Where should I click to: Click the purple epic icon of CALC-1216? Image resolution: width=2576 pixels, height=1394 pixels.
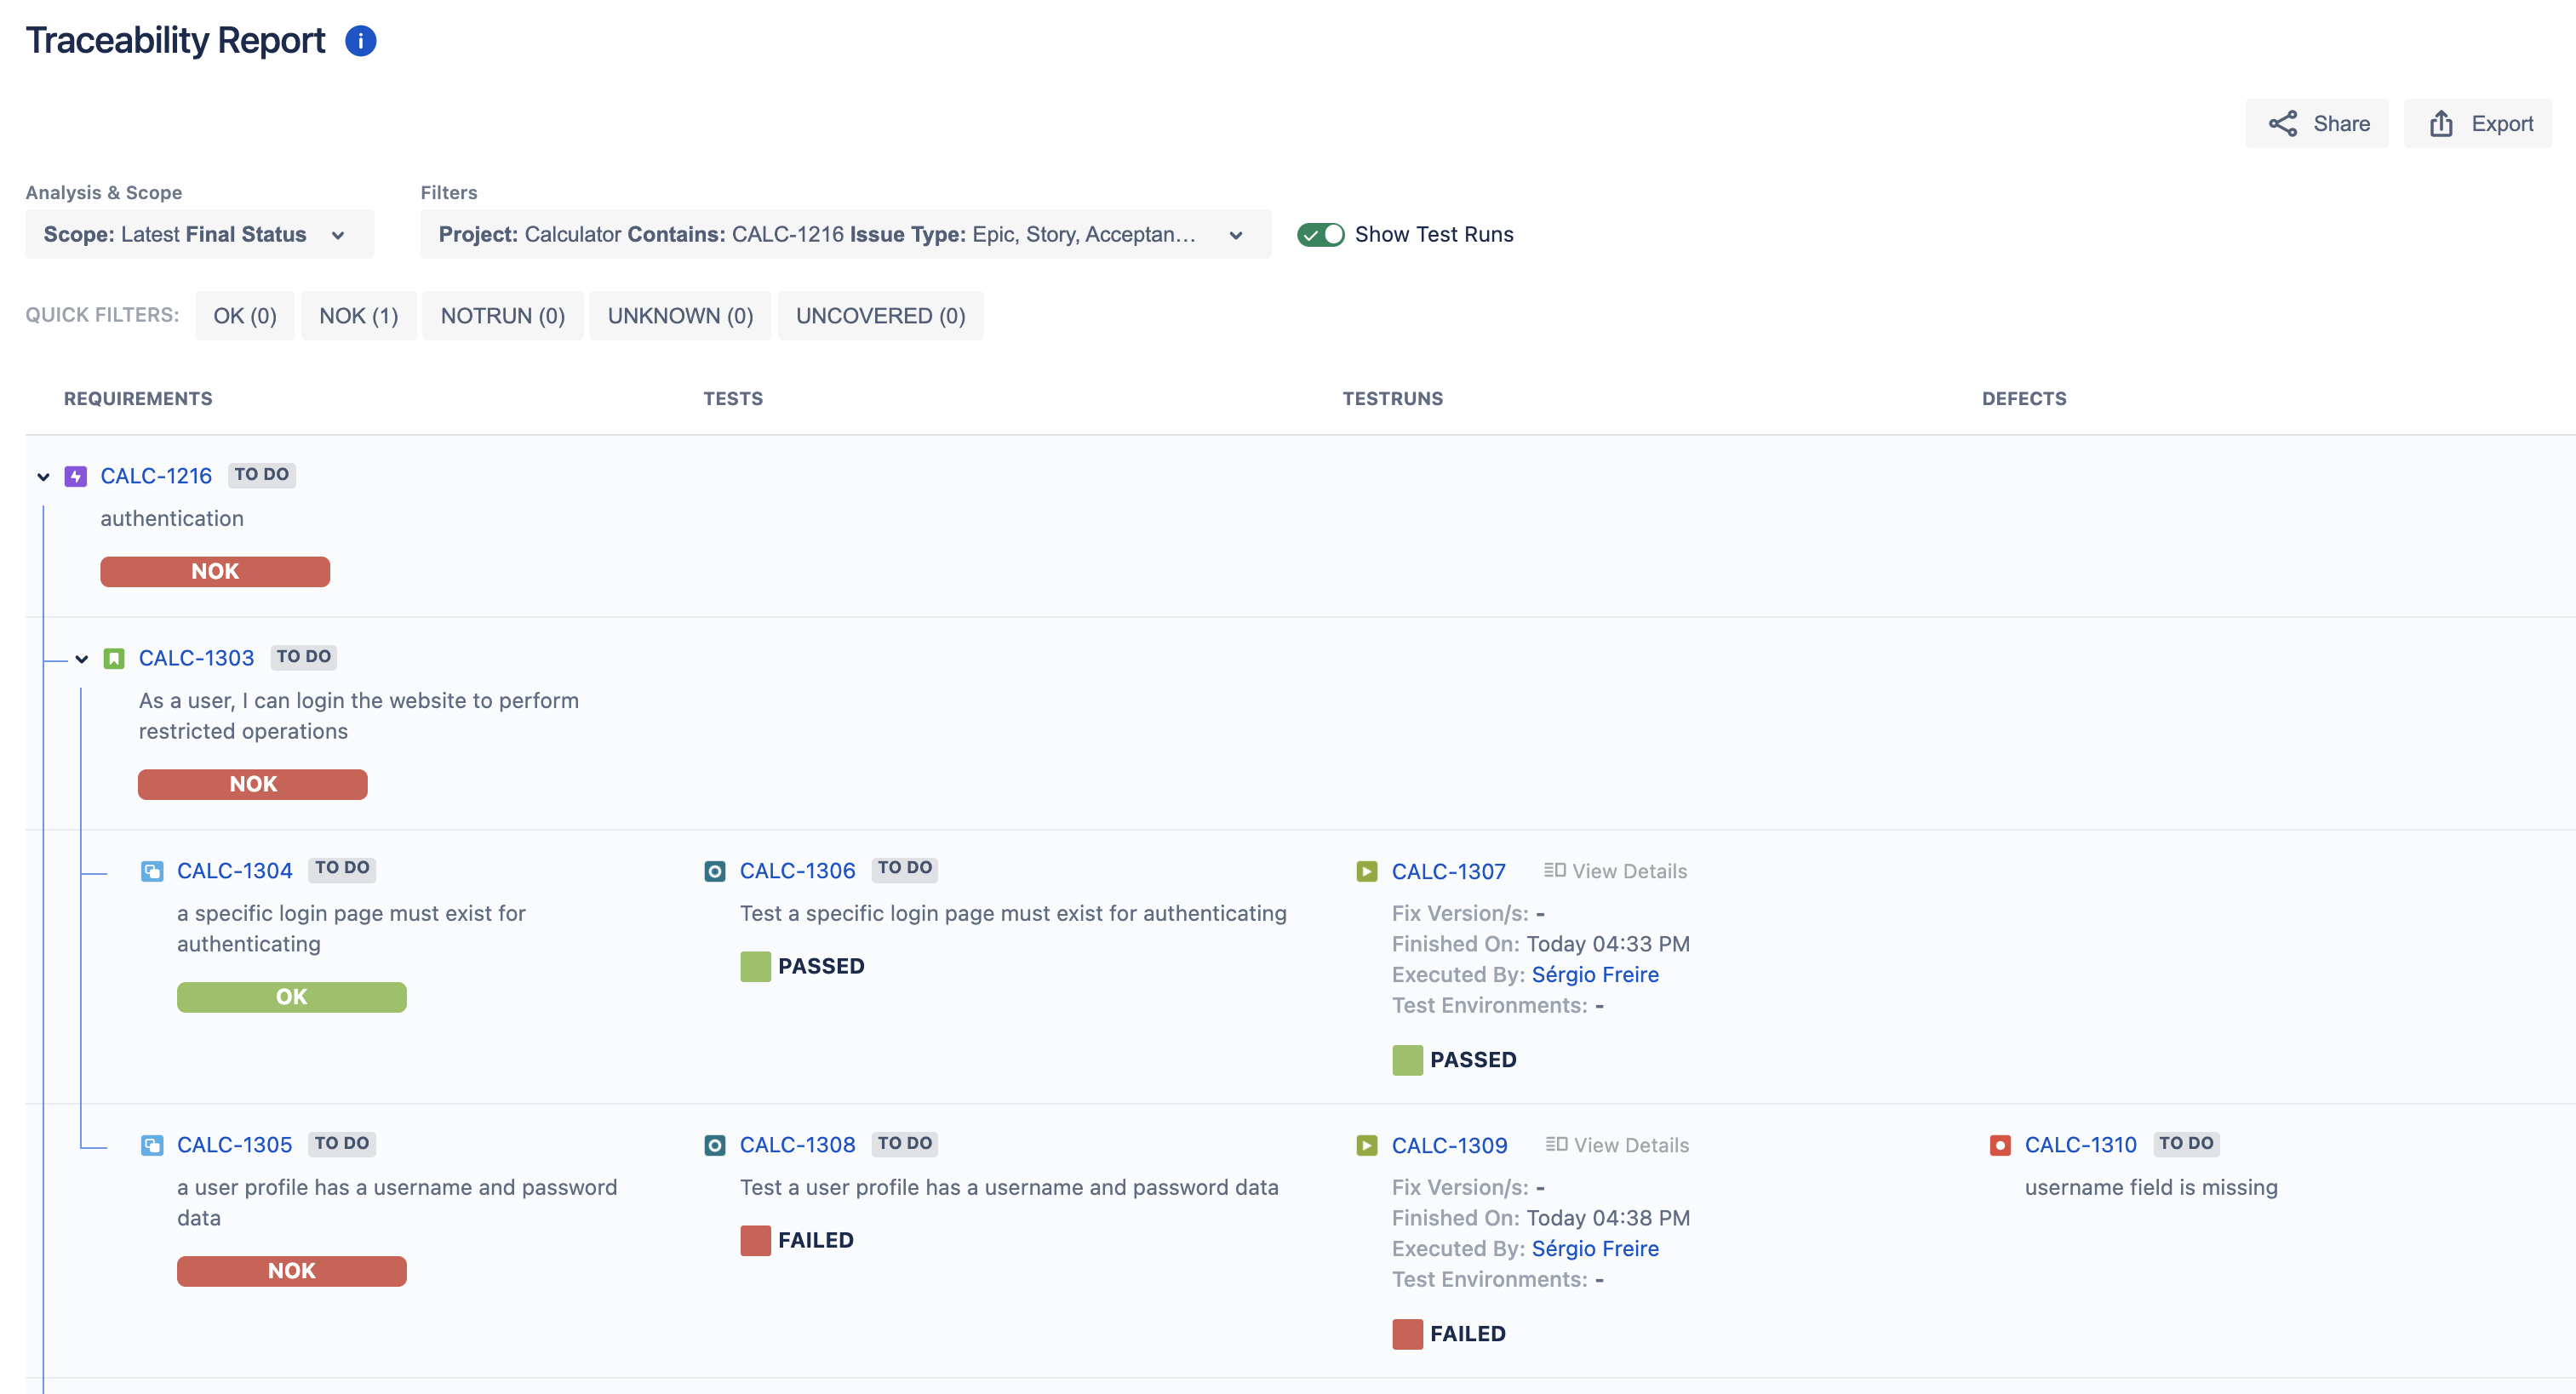76,476
